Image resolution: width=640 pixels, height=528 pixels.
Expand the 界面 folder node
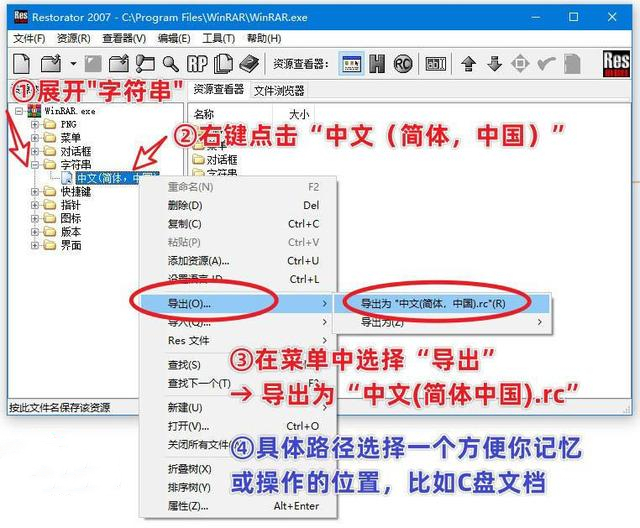(35, 245)
